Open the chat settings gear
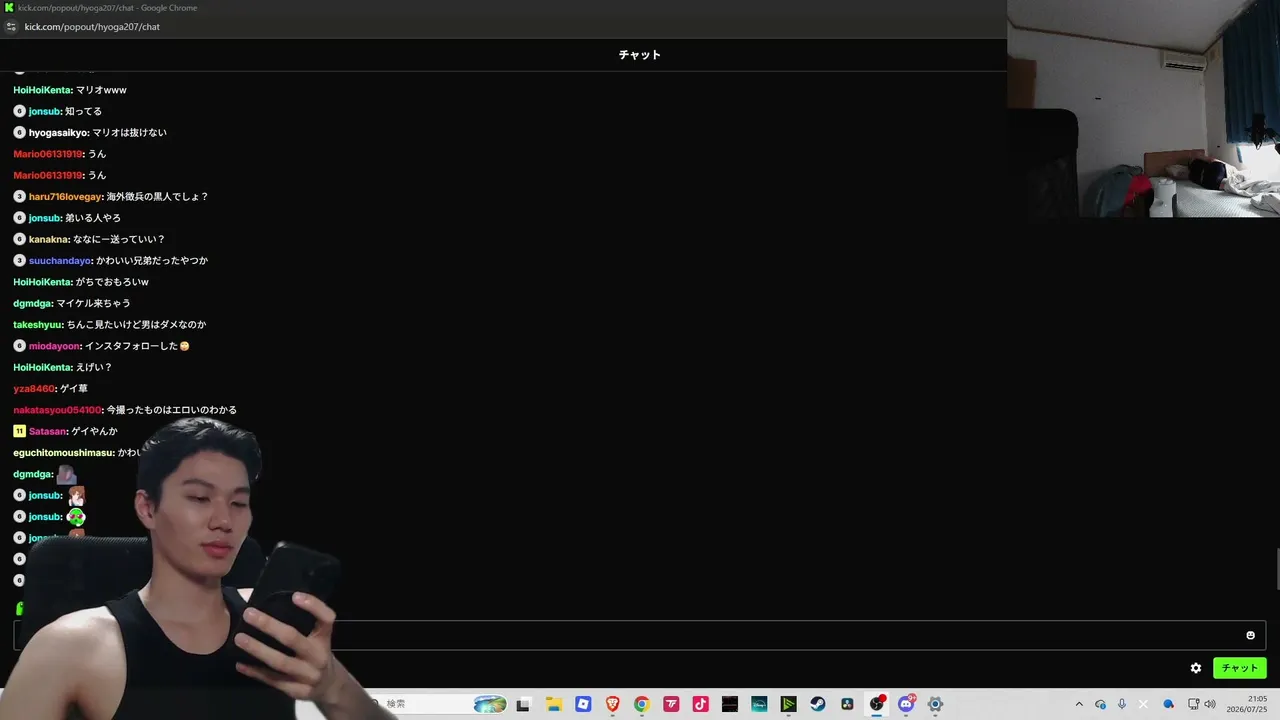The height and width of the screenshot is (720, 1280). point(1195,668)
